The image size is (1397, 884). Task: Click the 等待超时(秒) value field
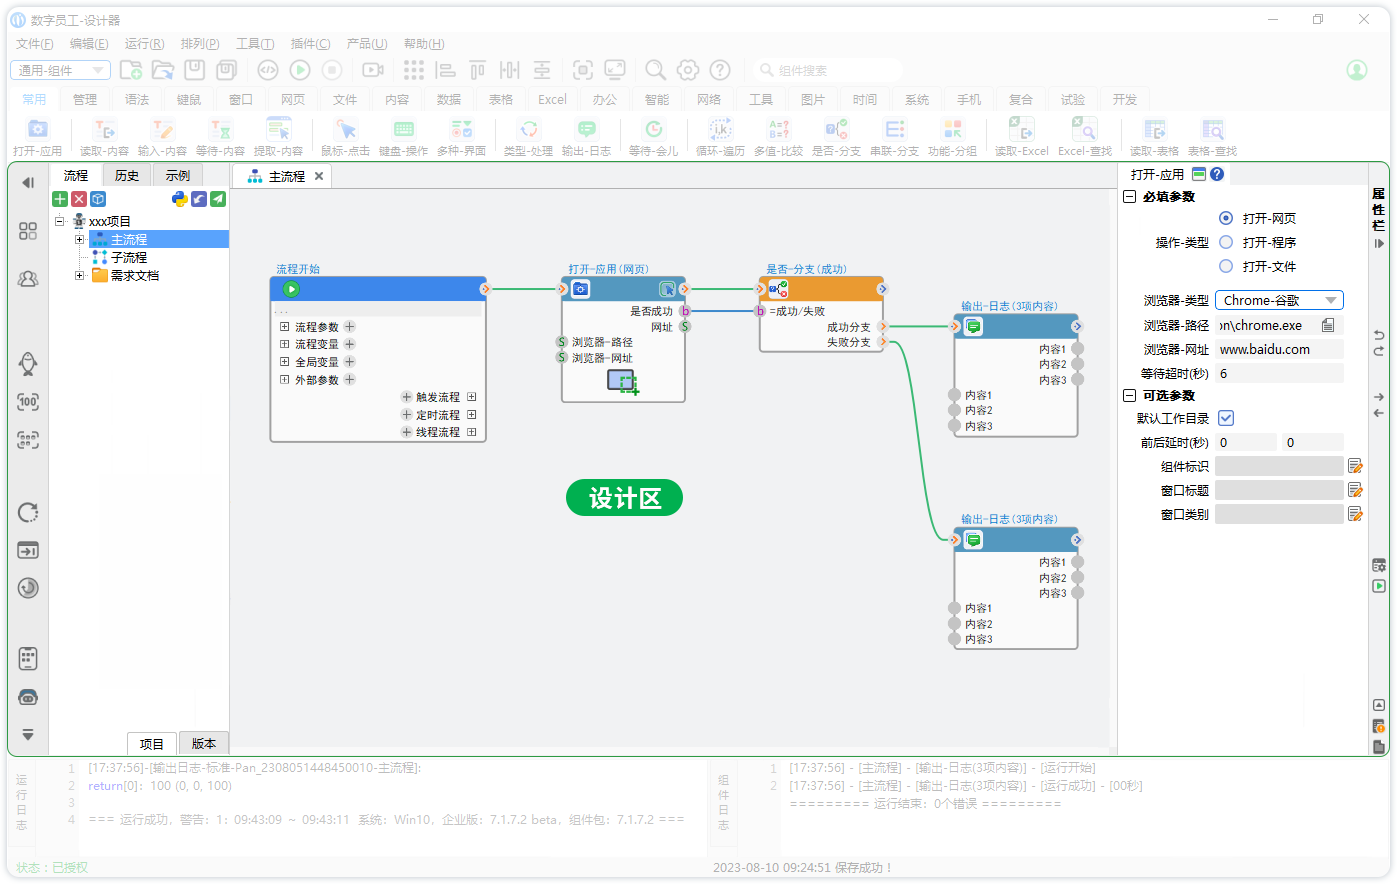[x=1279, y=373]
